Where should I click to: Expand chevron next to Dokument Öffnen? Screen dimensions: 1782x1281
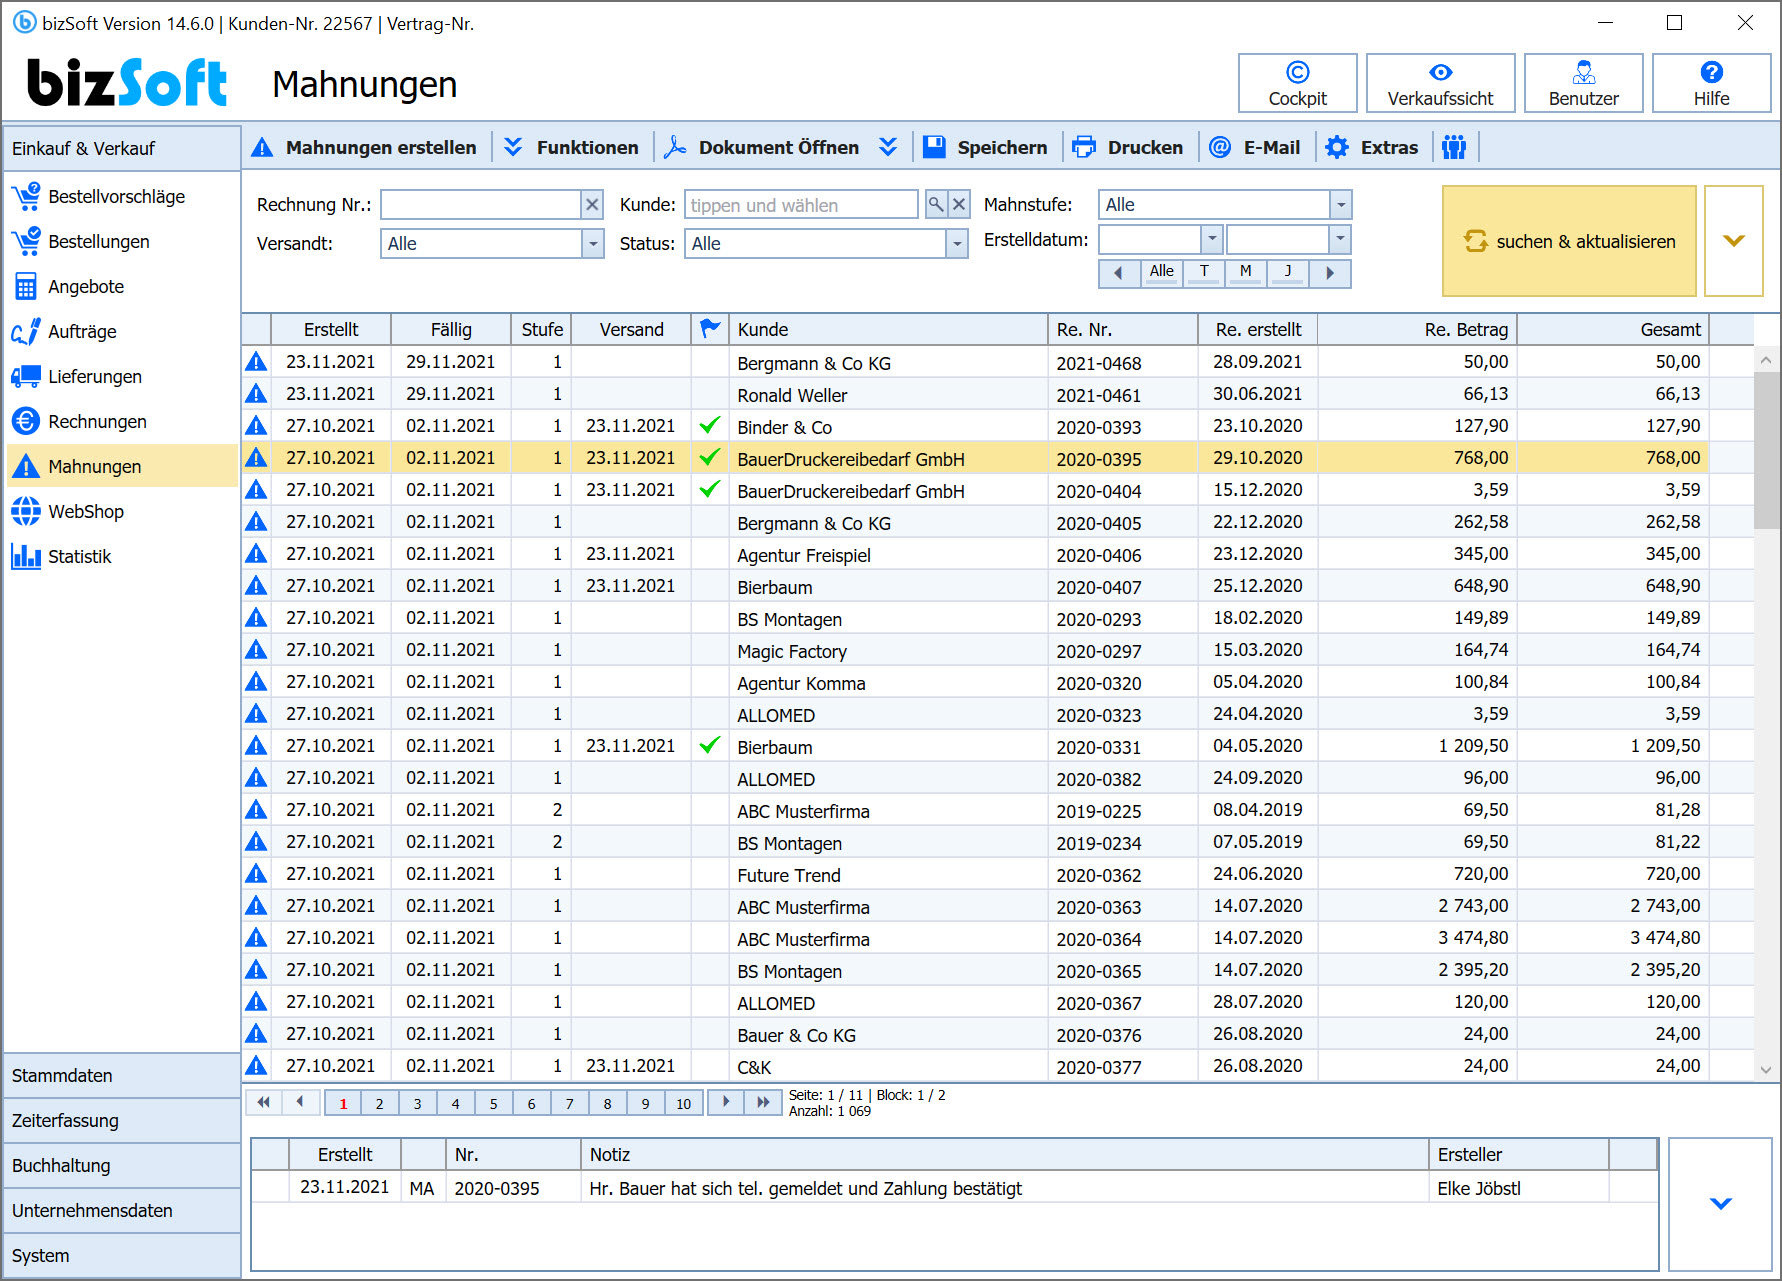click(888, 147)
